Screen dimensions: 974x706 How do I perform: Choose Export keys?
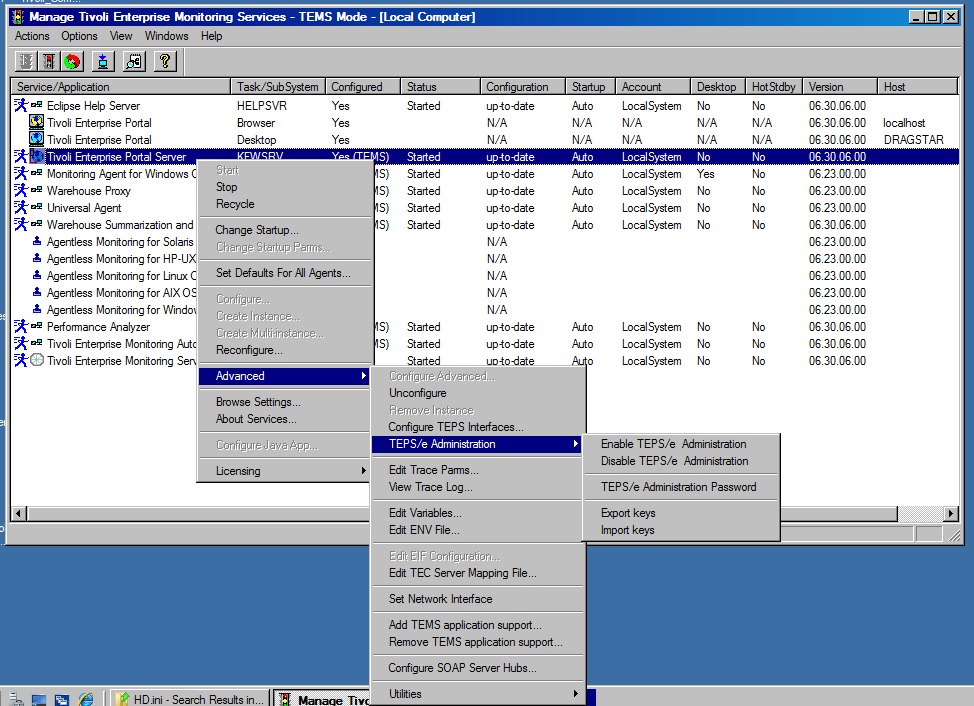point(681,513)
